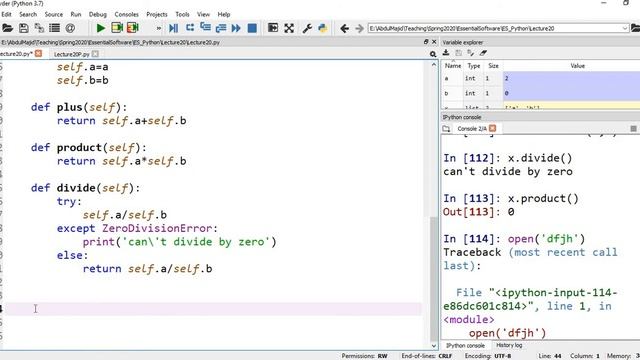Undock the editor pane icon
Viewport: 640px width, 360px height.
click(426, 42)
